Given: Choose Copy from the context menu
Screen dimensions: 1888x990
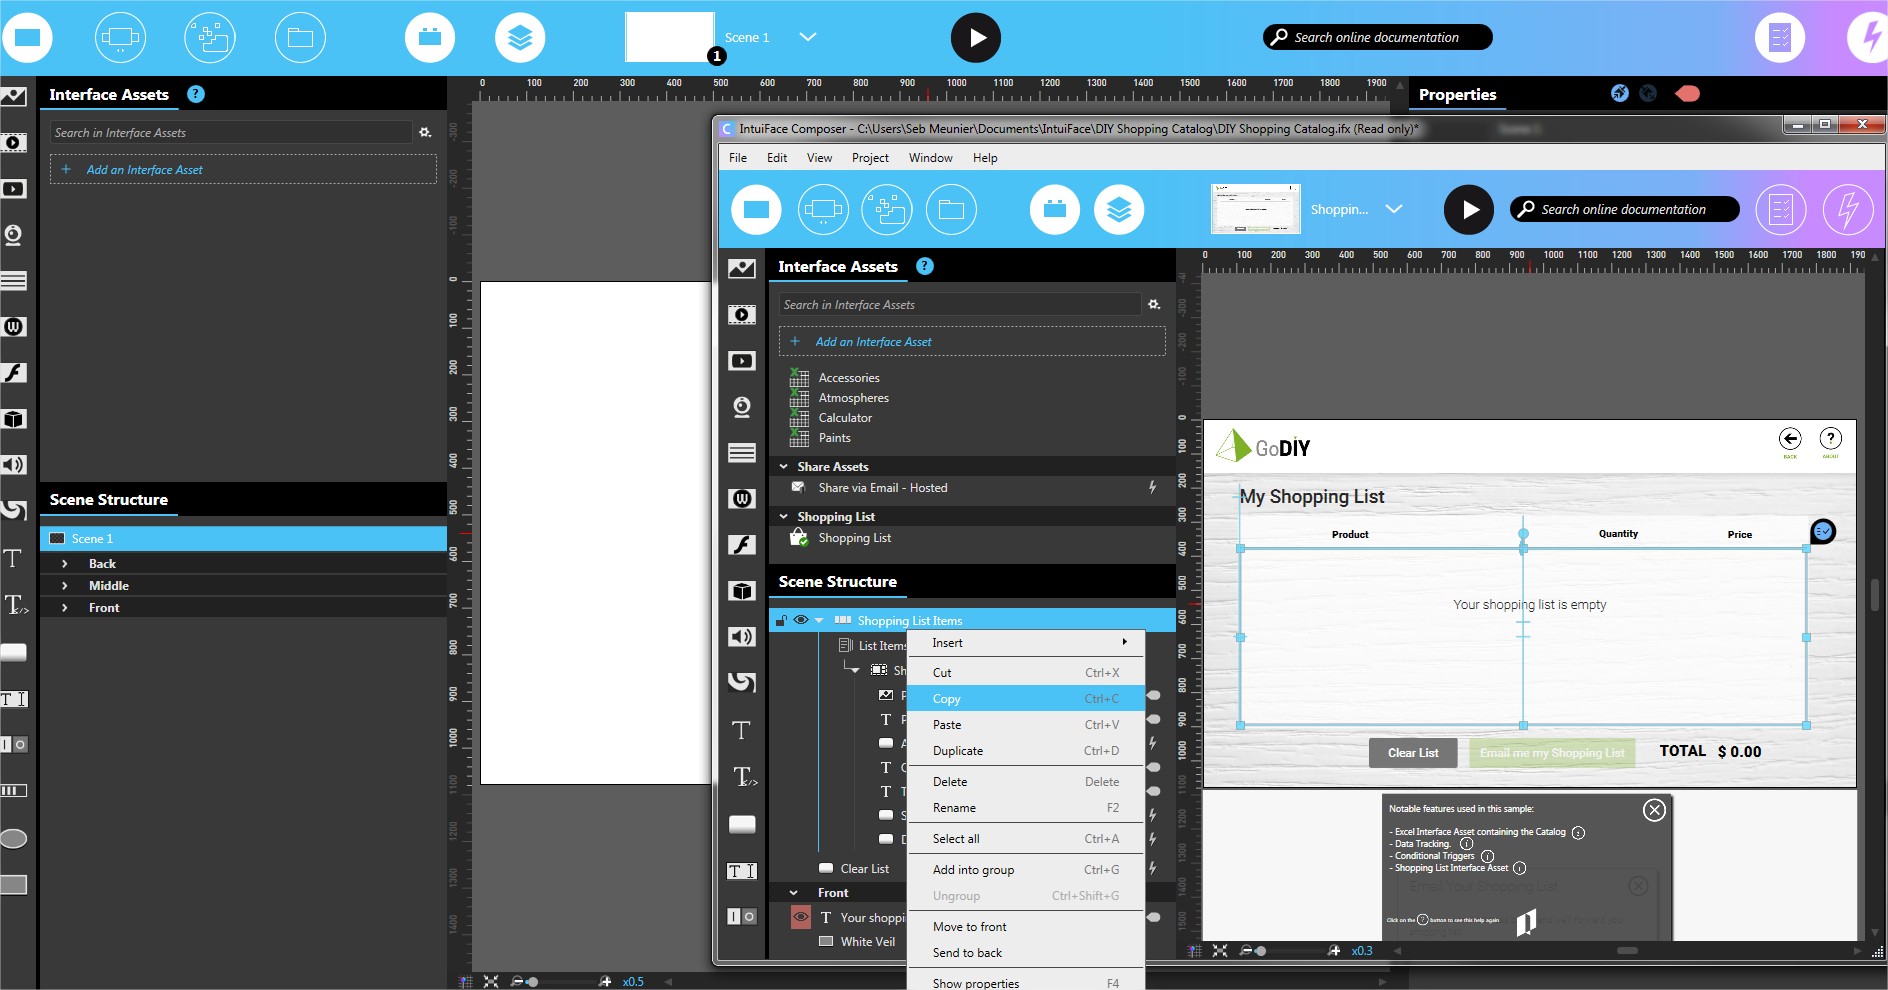Looking at the screenshot, I should click(946, 699).
